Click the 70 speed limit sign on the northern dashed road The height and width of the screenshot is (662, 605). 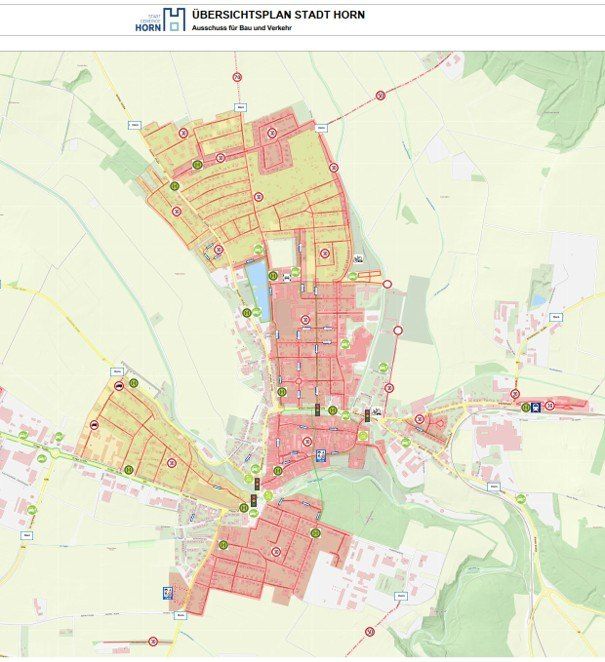(x=237, y=77)
